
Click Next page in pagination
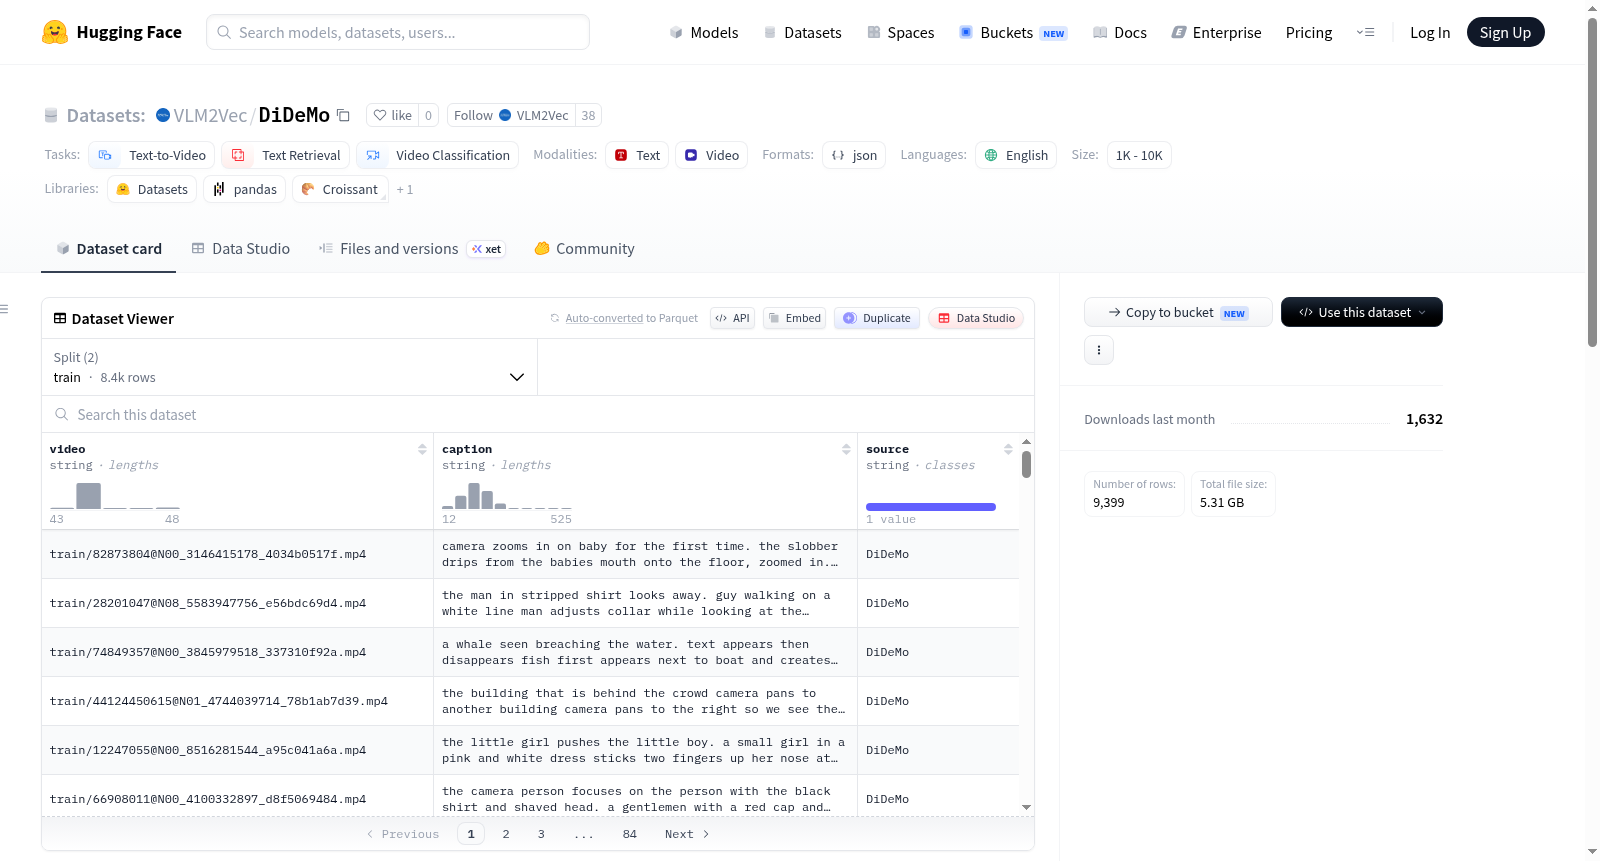pyautogui.click(x=687, y=834)
